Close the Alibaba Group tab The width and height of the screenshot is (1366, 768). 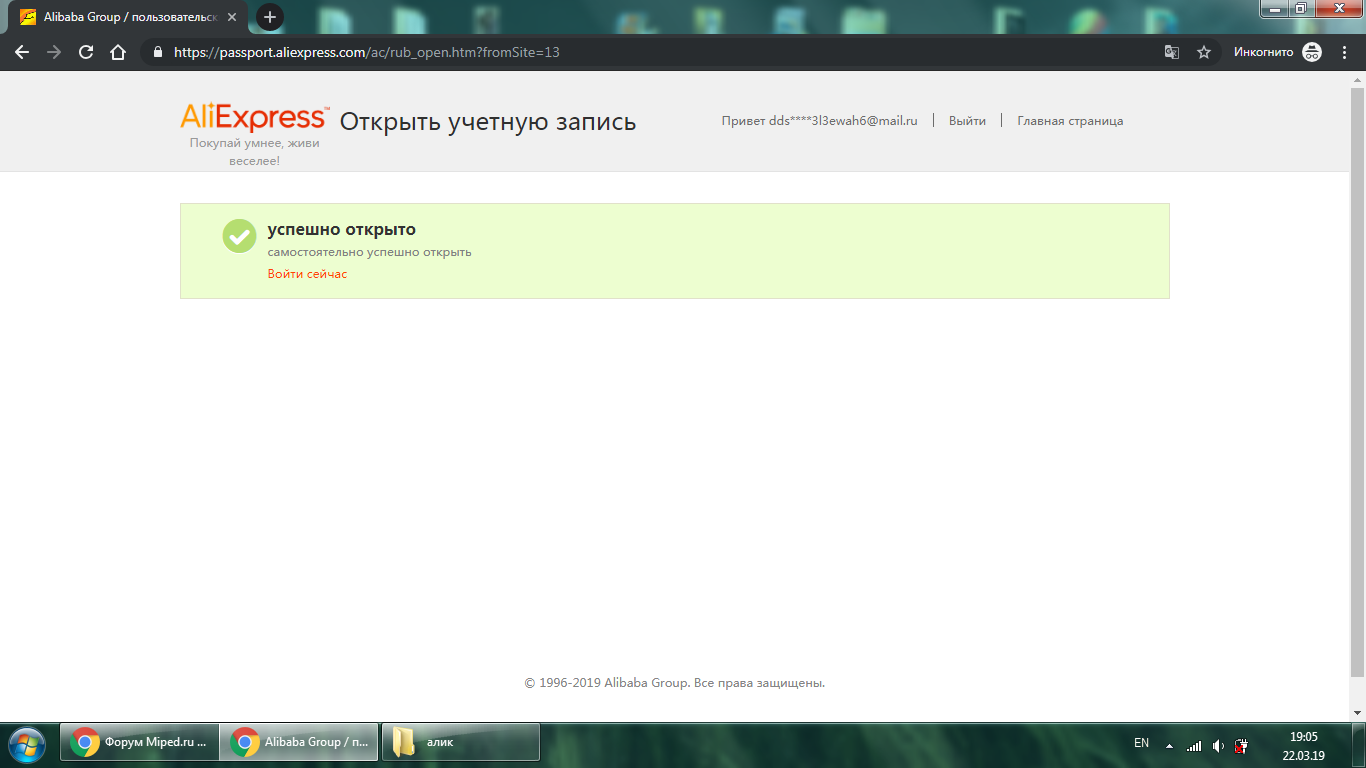[232, 17]
